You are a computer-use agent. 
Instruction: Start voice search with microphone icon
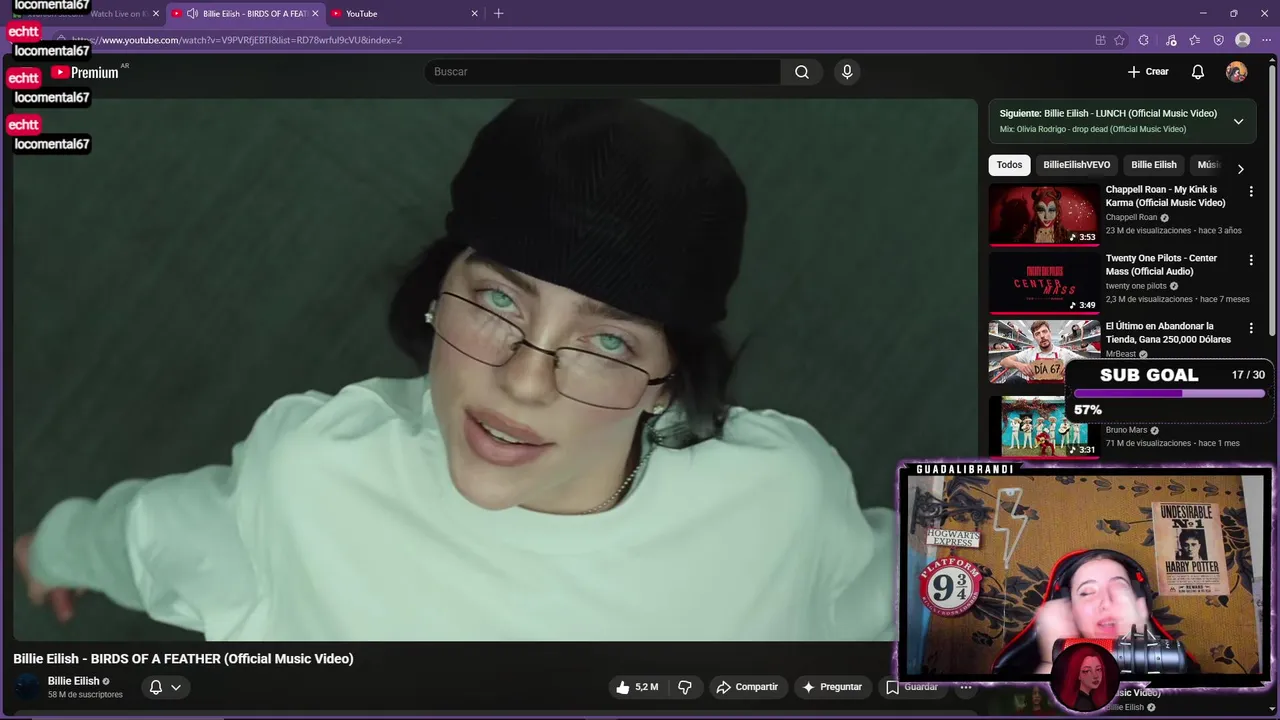[x=847, y=72]
